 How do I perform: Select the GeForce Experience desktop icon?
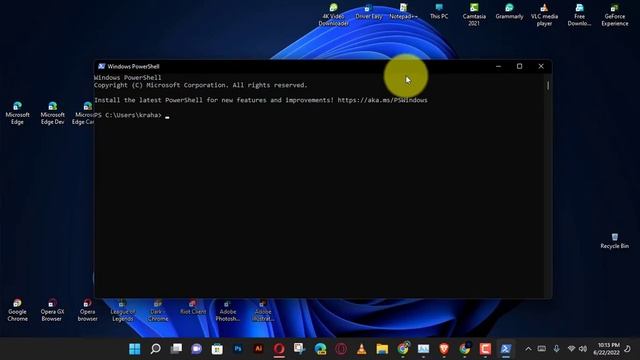click(x=614, y=15)
